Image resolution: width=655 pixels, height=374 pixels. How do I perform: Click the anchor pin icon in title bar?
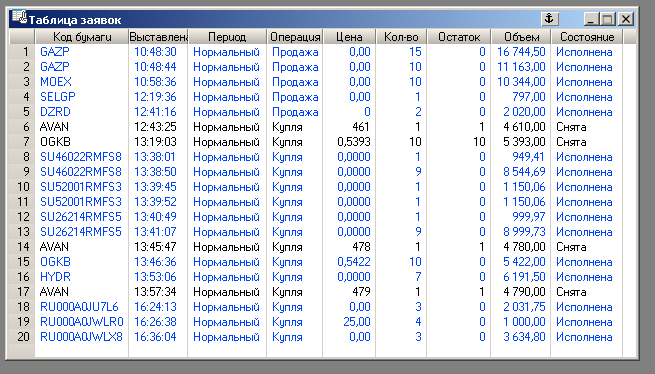[550, 19]
